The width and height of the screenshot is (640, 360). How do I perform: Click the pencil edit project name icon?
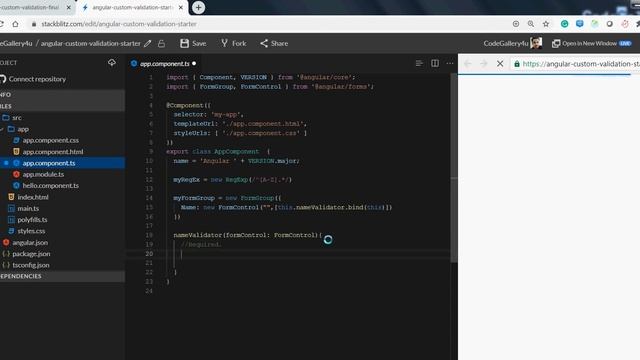point(148,43)
